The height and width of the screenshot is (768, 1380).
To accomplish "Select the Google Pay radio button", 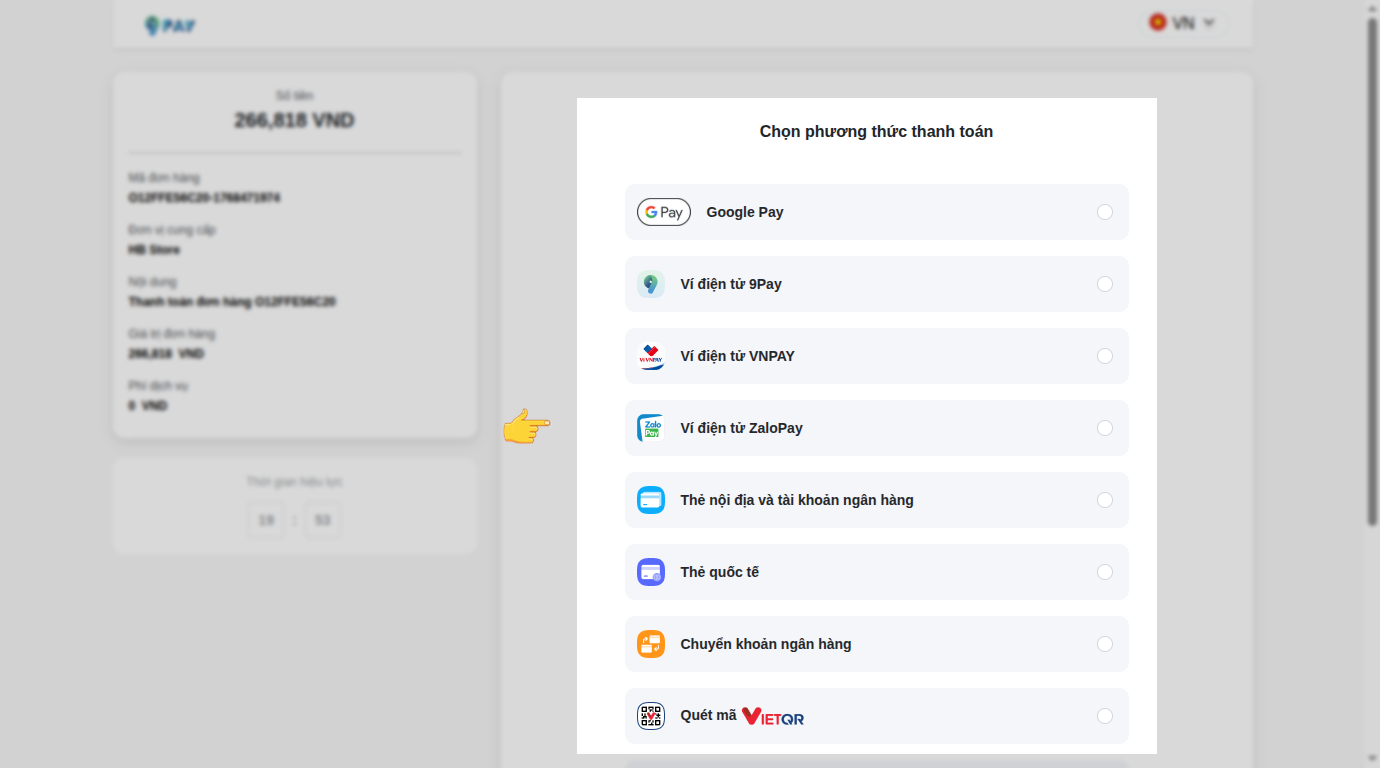I will [1104, 212].
